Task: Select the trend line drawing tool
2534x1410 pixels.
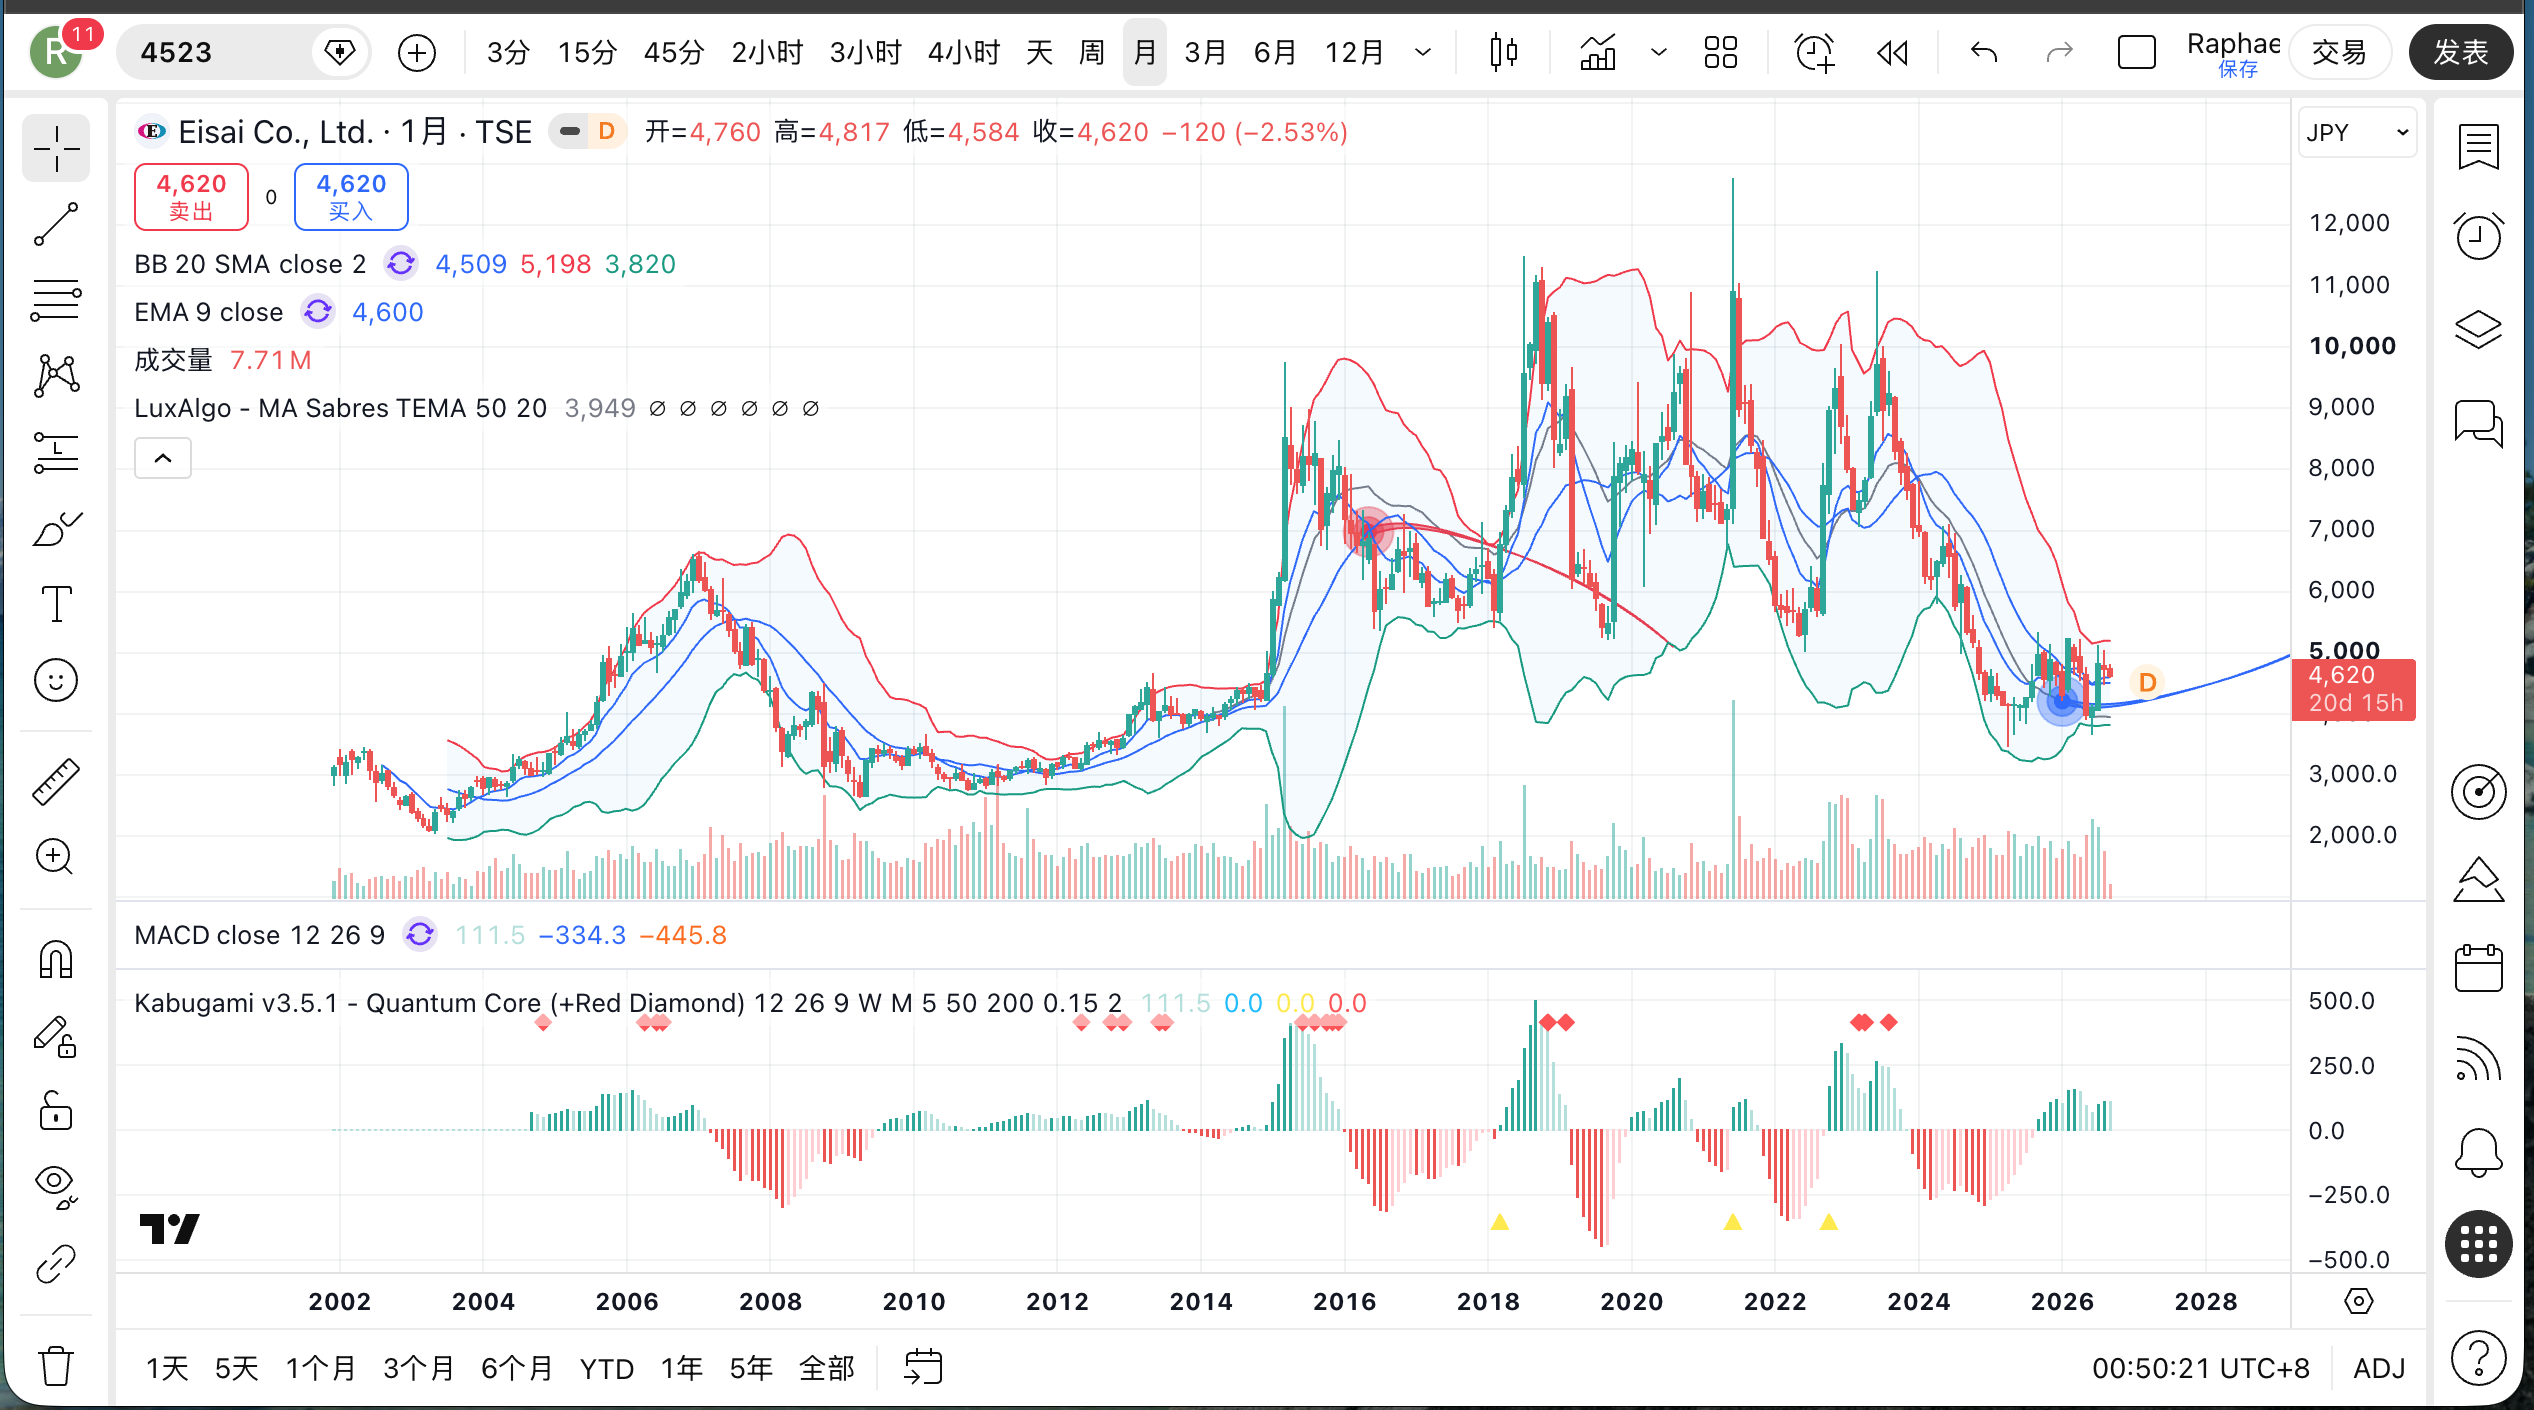Action: coord(56,224)
